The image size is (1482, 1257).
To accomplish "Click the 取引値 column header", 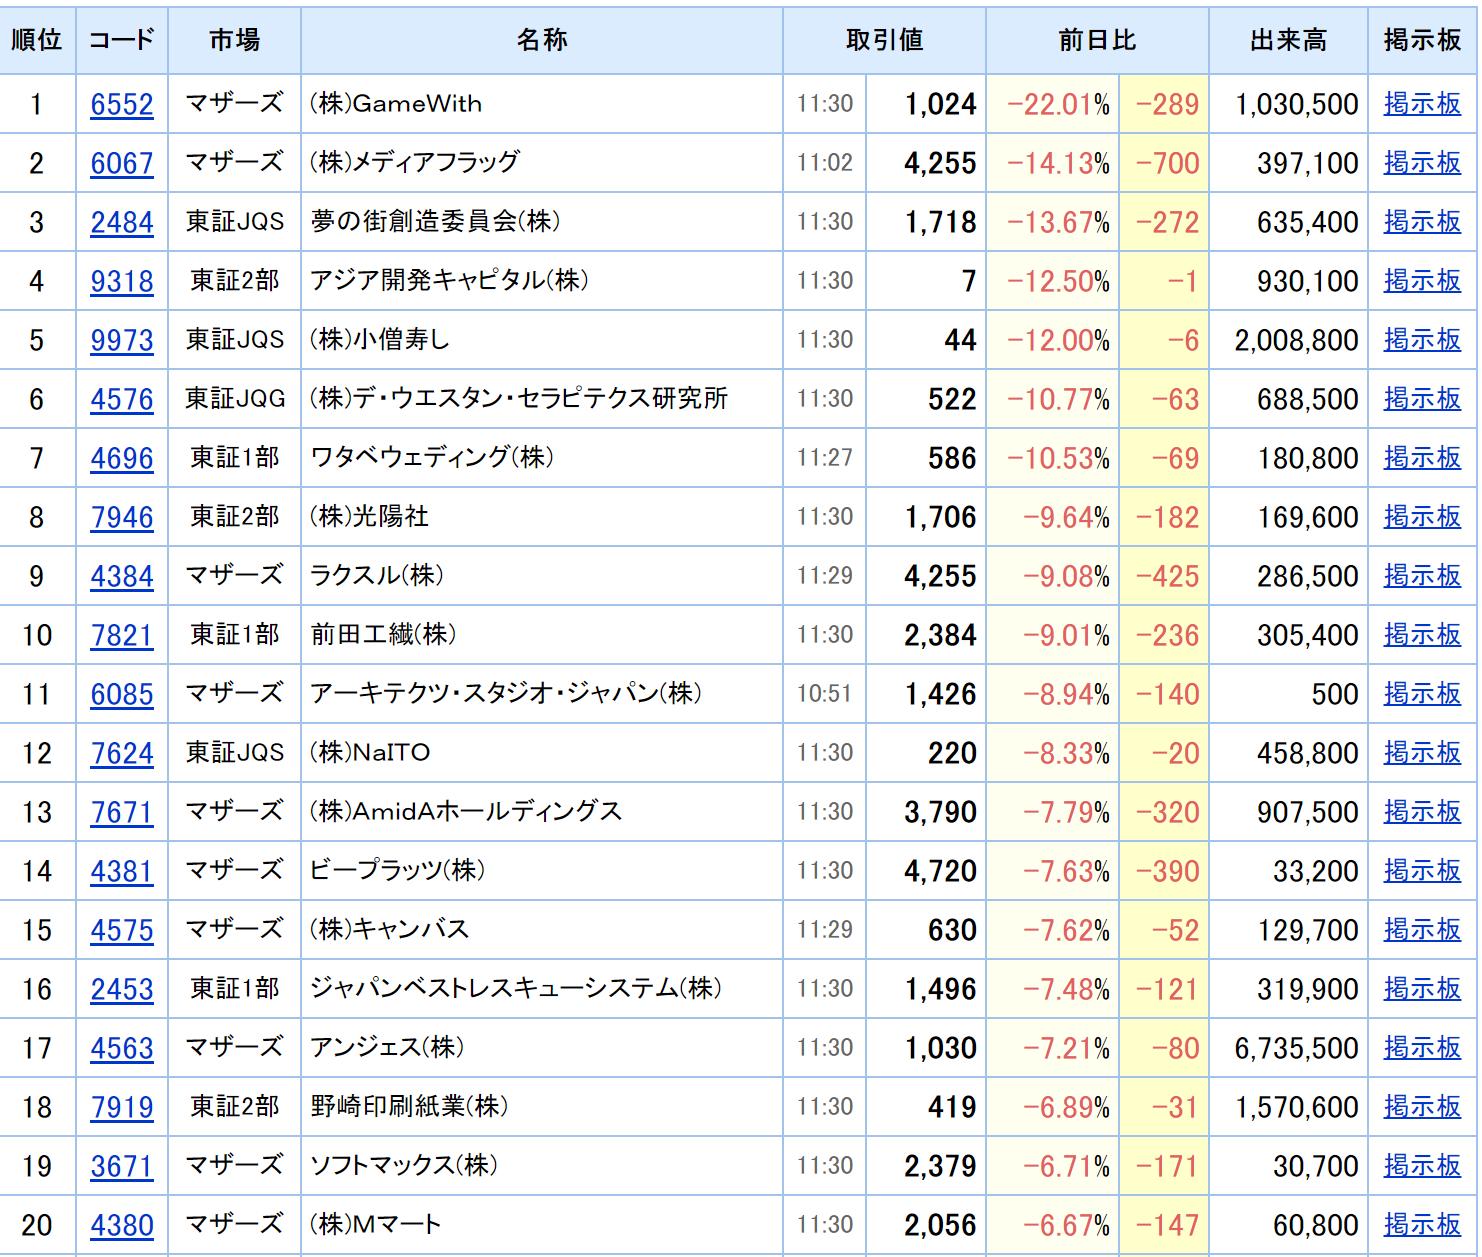I will click(x=885, y=40).
